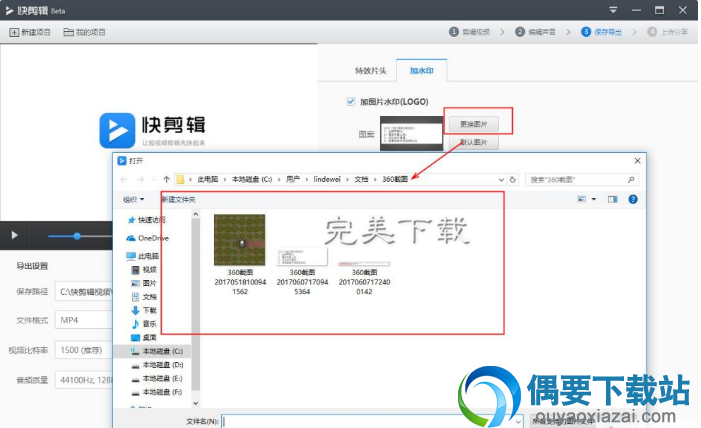Select 本地磁盘 (F:) in navigation pane
The height and width of the screenshot is (428, 701).
pos(156,392)
